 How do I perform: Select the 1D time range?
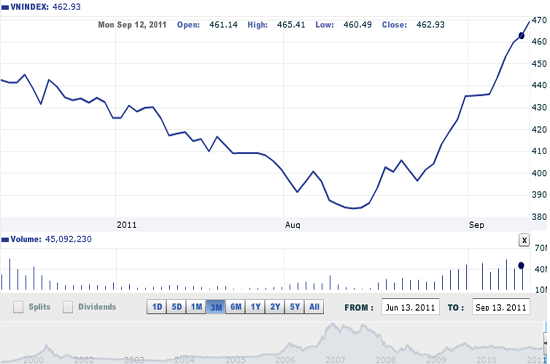(x=156, y=307)
